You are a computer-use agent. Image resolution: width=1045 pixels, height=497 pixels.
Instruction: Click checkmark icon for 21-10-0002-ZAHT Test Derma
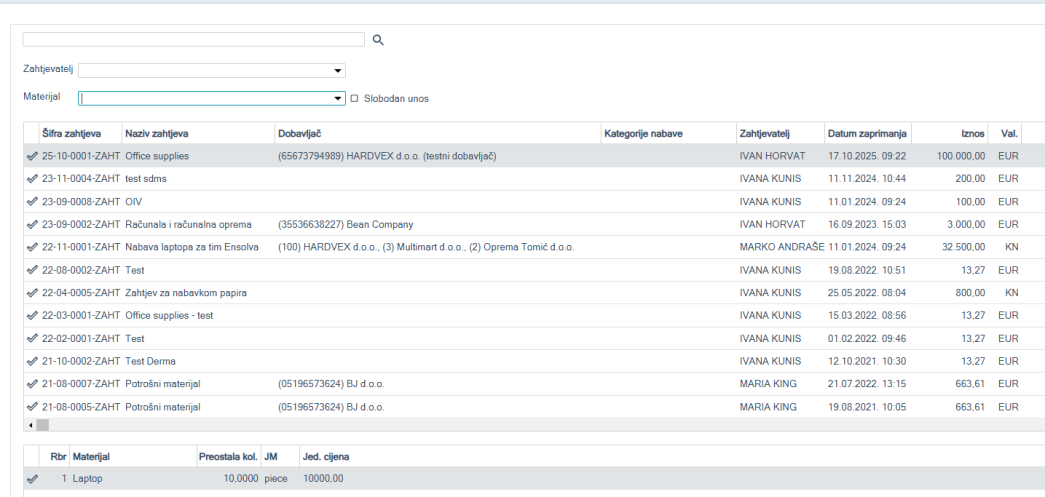(33, 361)
